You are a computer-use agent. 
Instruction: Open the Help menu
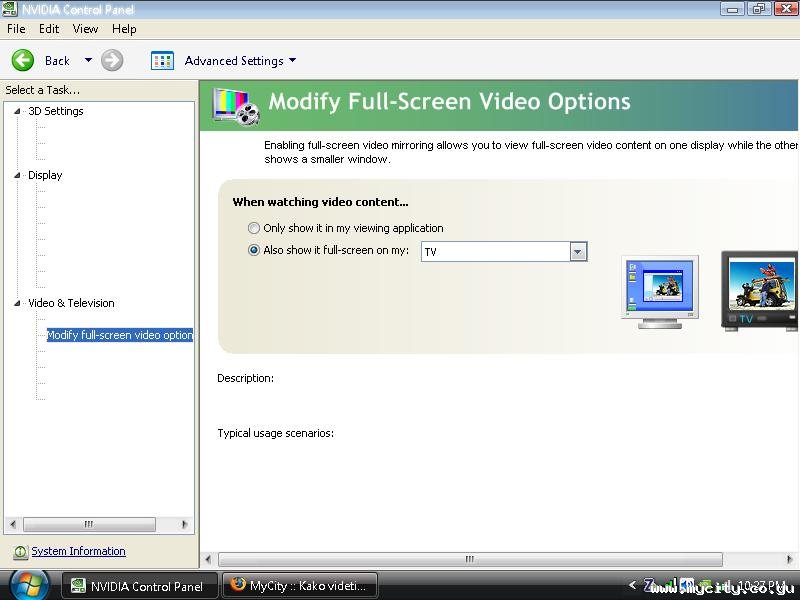tap(124, 29)
